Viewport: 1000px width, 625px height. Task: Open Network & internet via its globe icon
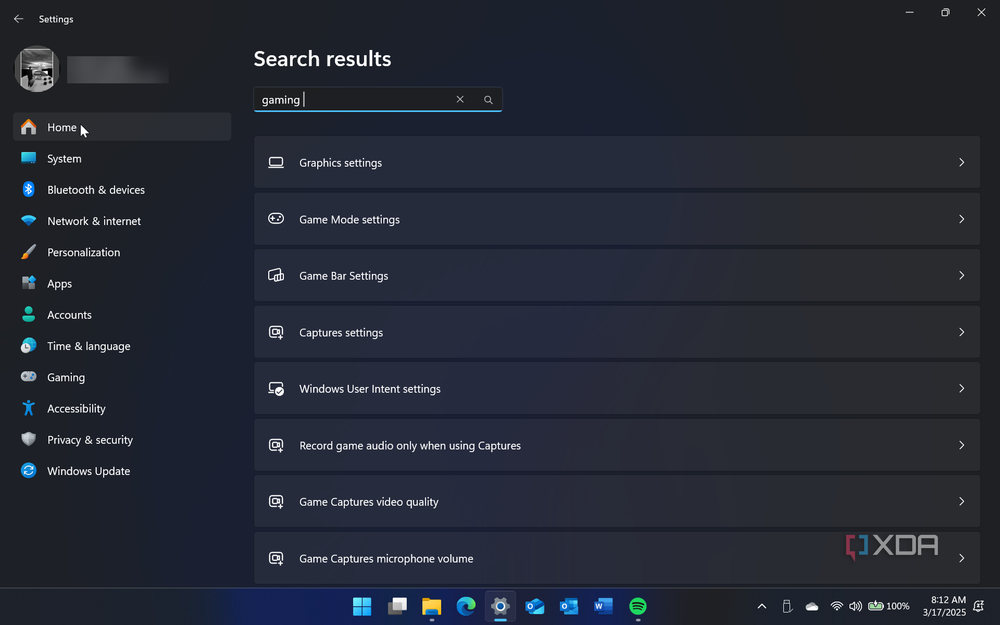tap(29, 221)
